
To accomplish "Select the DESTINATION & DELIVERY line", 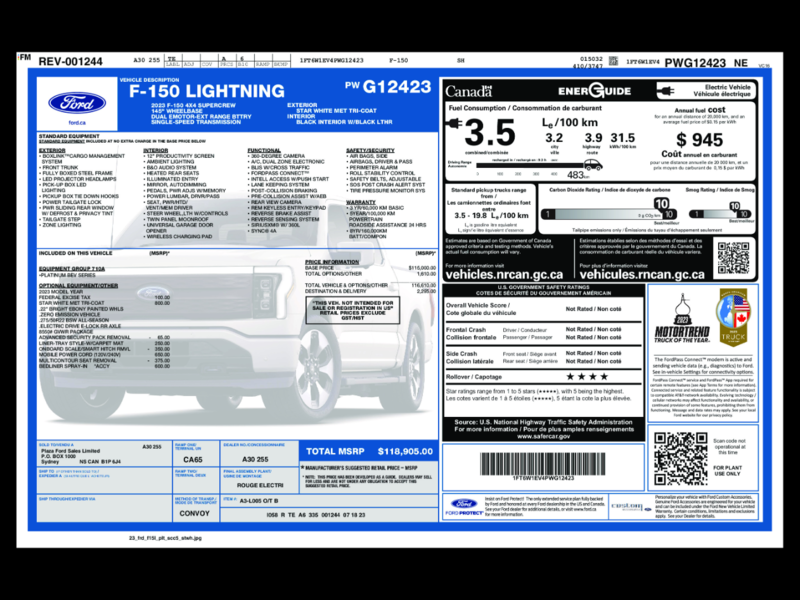I will [x=370, y=291].
